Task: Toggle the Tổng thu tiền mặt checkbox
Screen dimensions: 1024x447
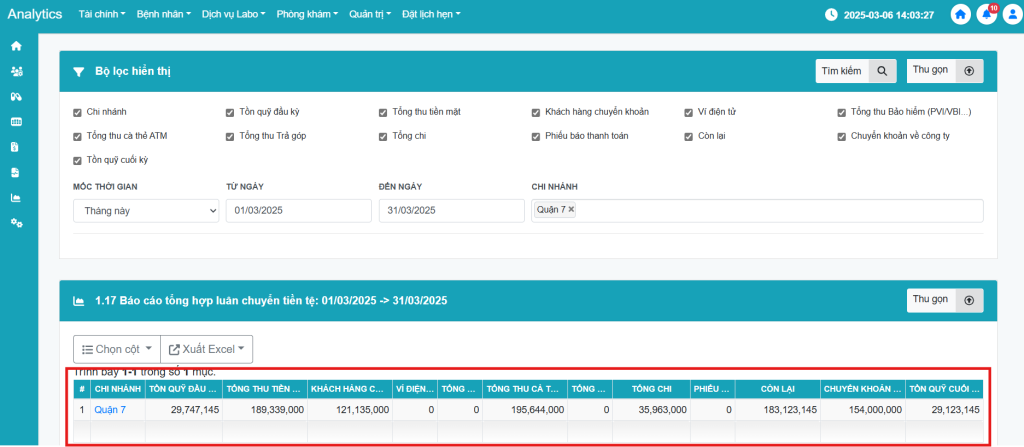Action: click(383, 112)
